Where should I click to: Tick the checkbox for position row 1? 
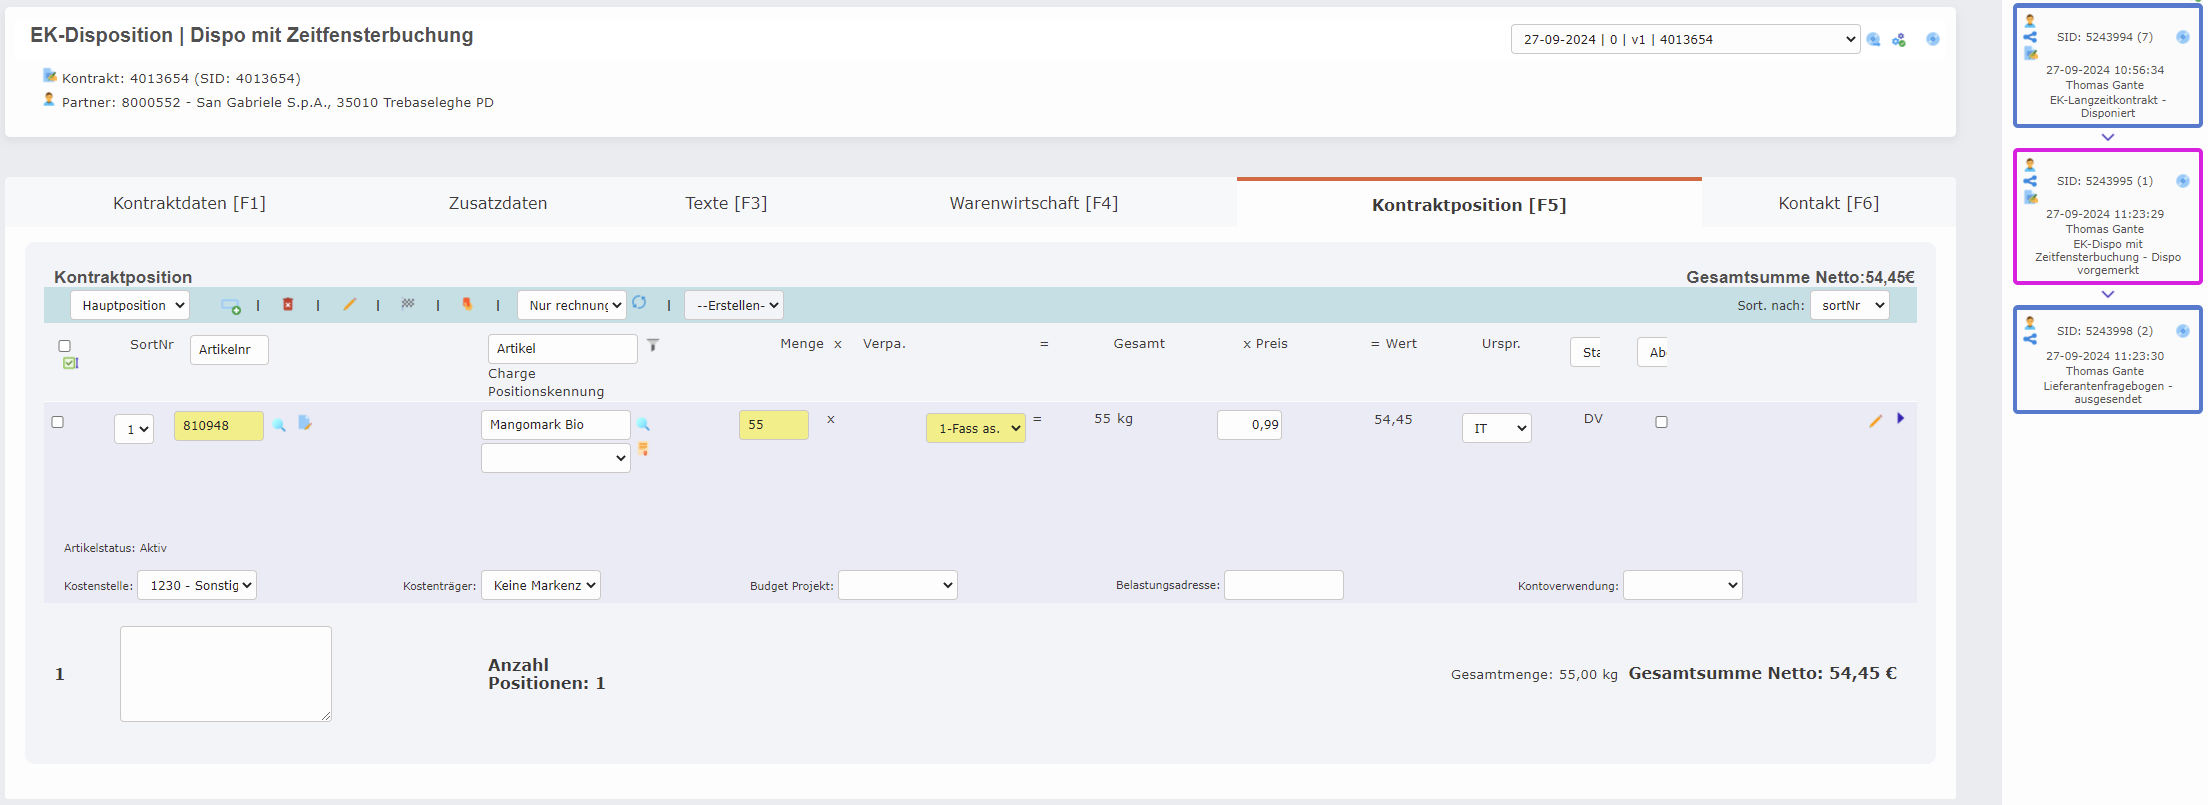click(x=58, y=422)
